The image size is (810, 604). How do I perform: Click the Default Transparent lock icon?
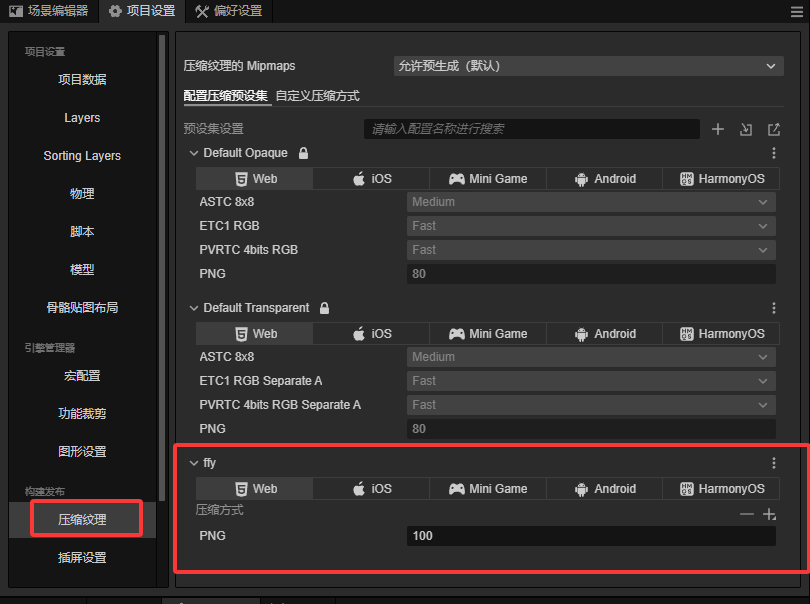click(324, 308)
